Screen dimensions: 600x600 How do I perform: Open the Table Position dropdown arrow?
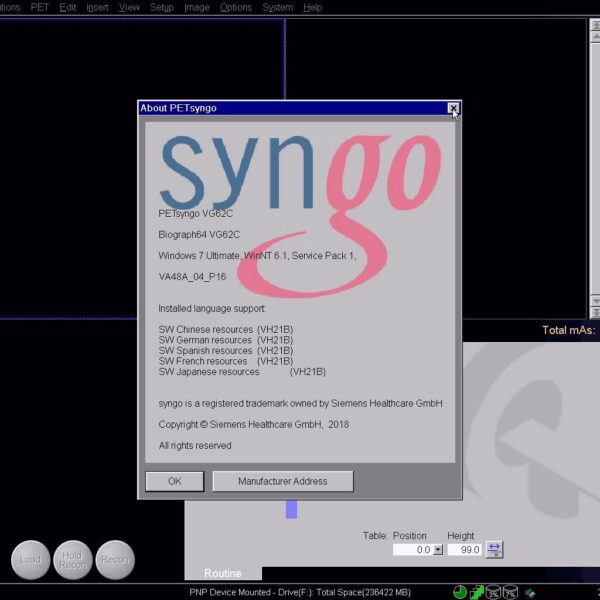438,550
